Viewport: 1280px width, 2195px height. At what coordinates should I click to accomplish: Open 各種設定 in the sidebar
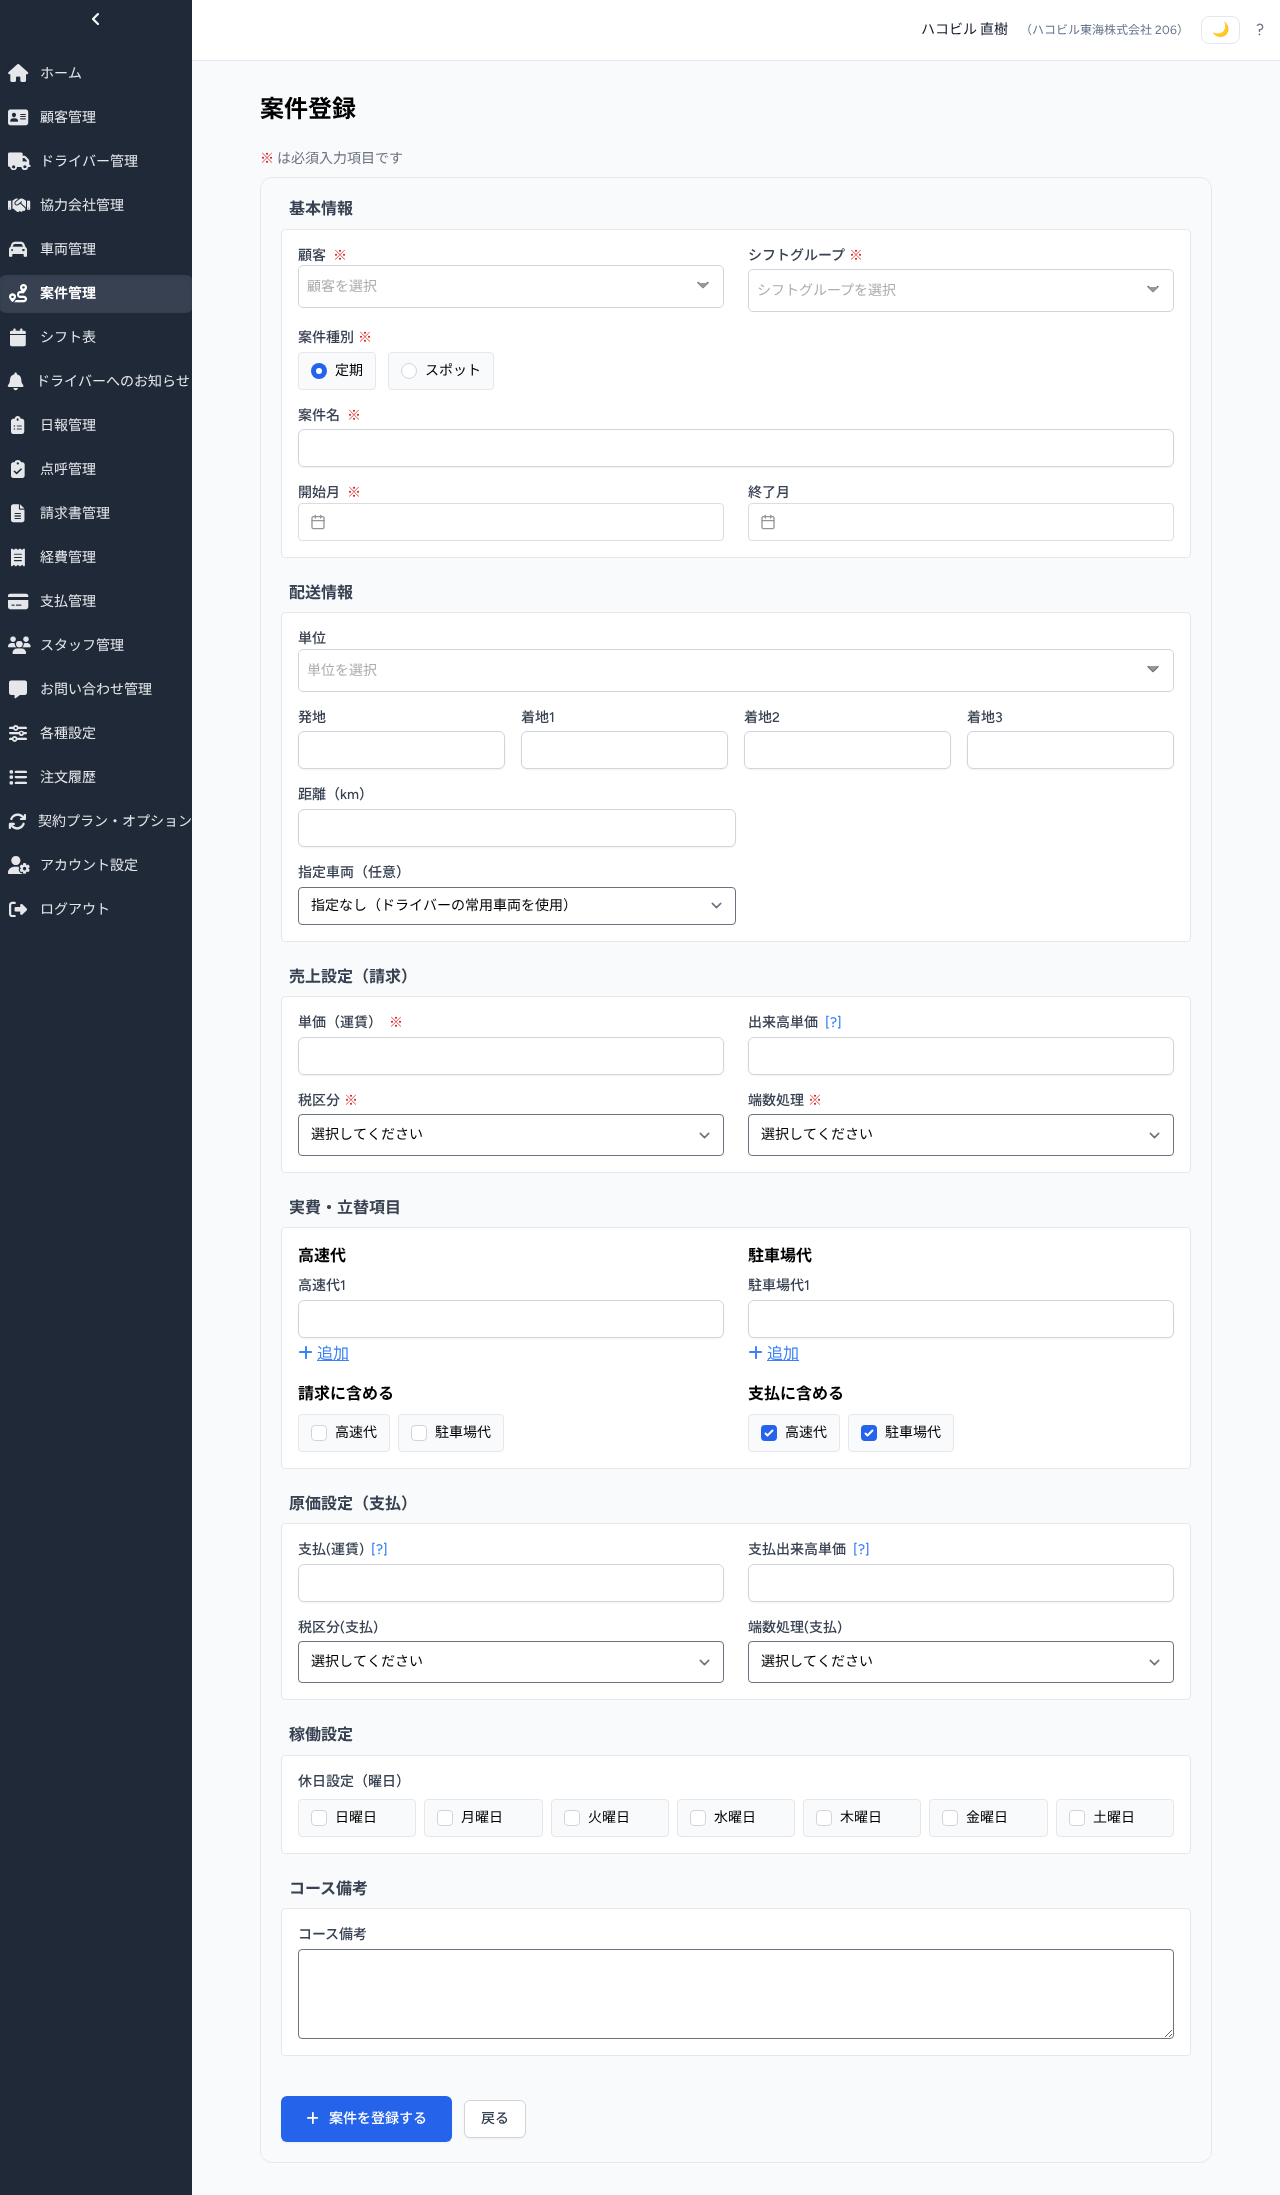tap(96, 733)
